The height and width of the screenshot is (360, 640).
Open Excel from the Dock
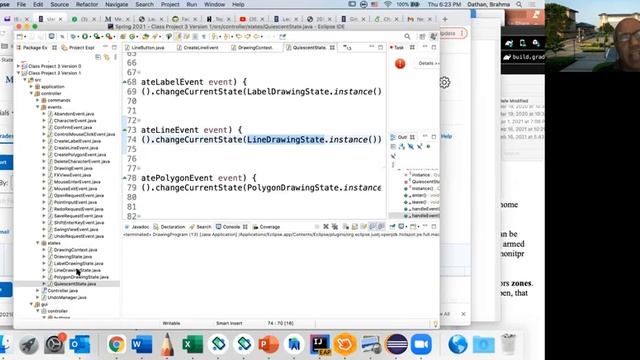pos(192,344)
